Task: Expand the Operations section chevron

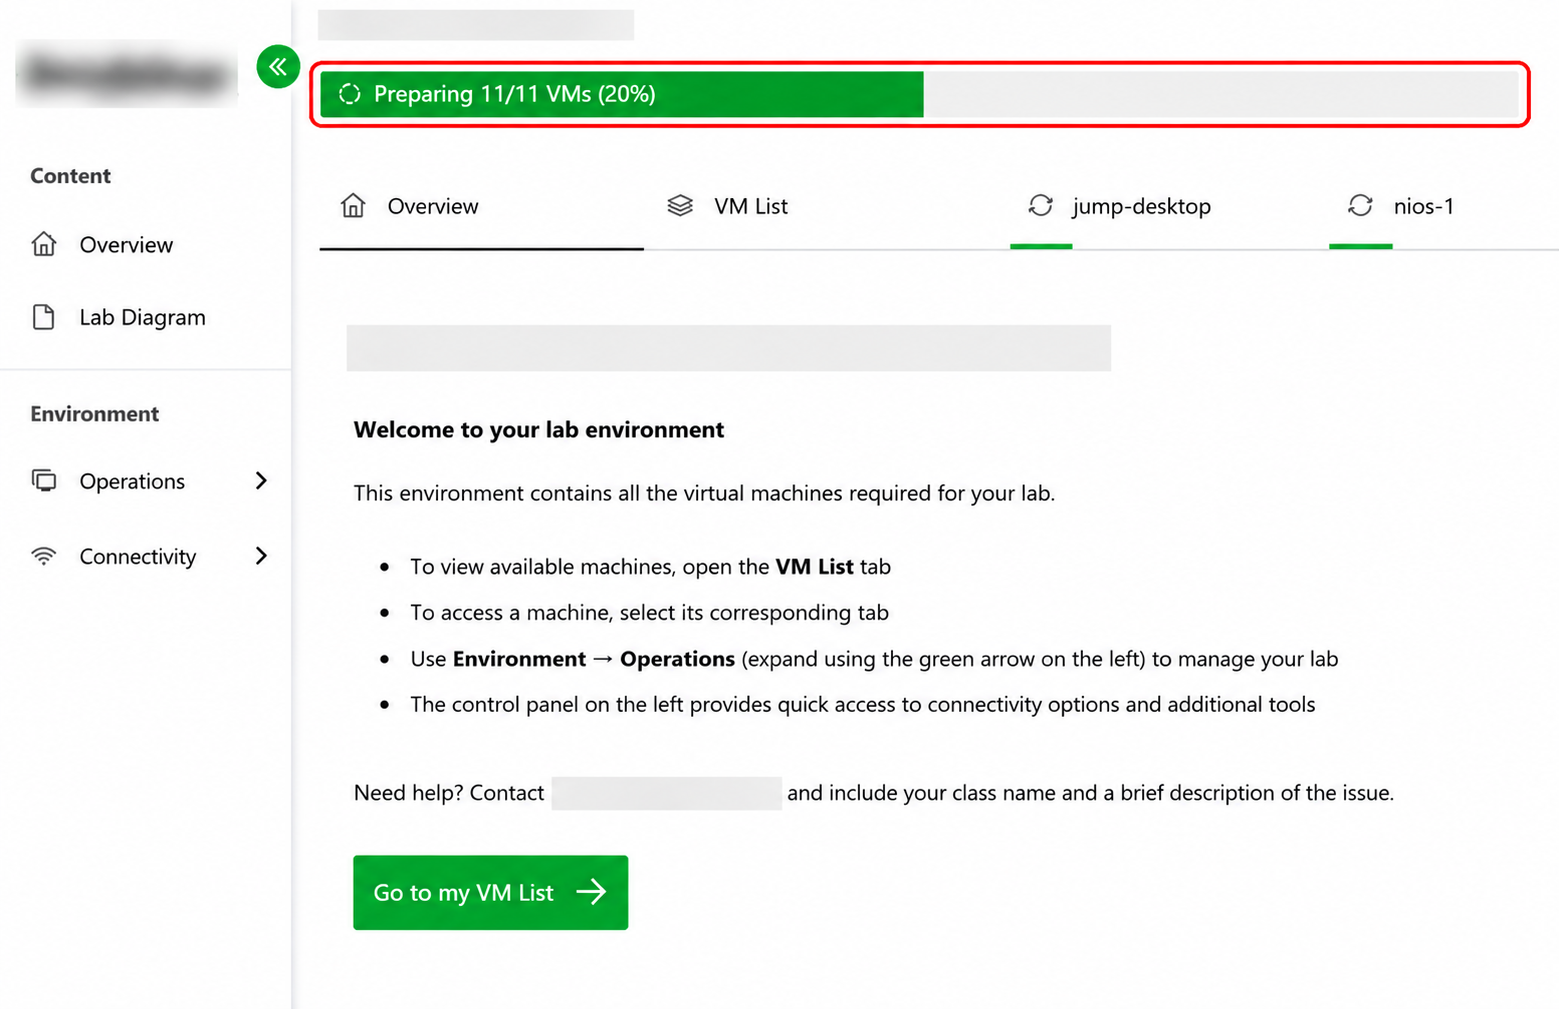Action: click(x=261, y=481)
